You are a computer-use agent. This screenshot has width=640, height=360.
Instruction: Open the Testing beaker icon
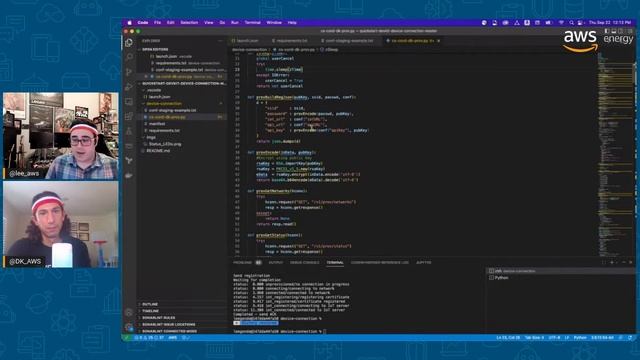pyautogui.click(x=129, y=131)
